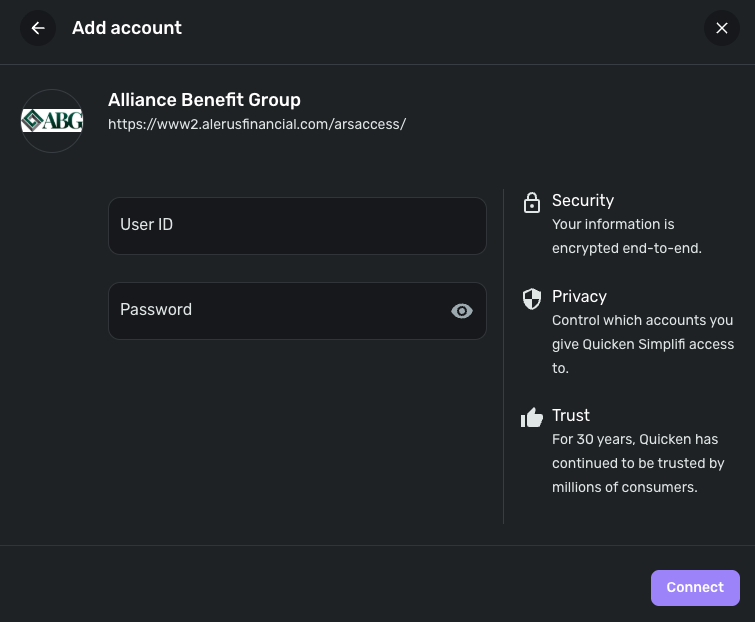
Task: Go back using the arrow button
Action: click(38, 28)
